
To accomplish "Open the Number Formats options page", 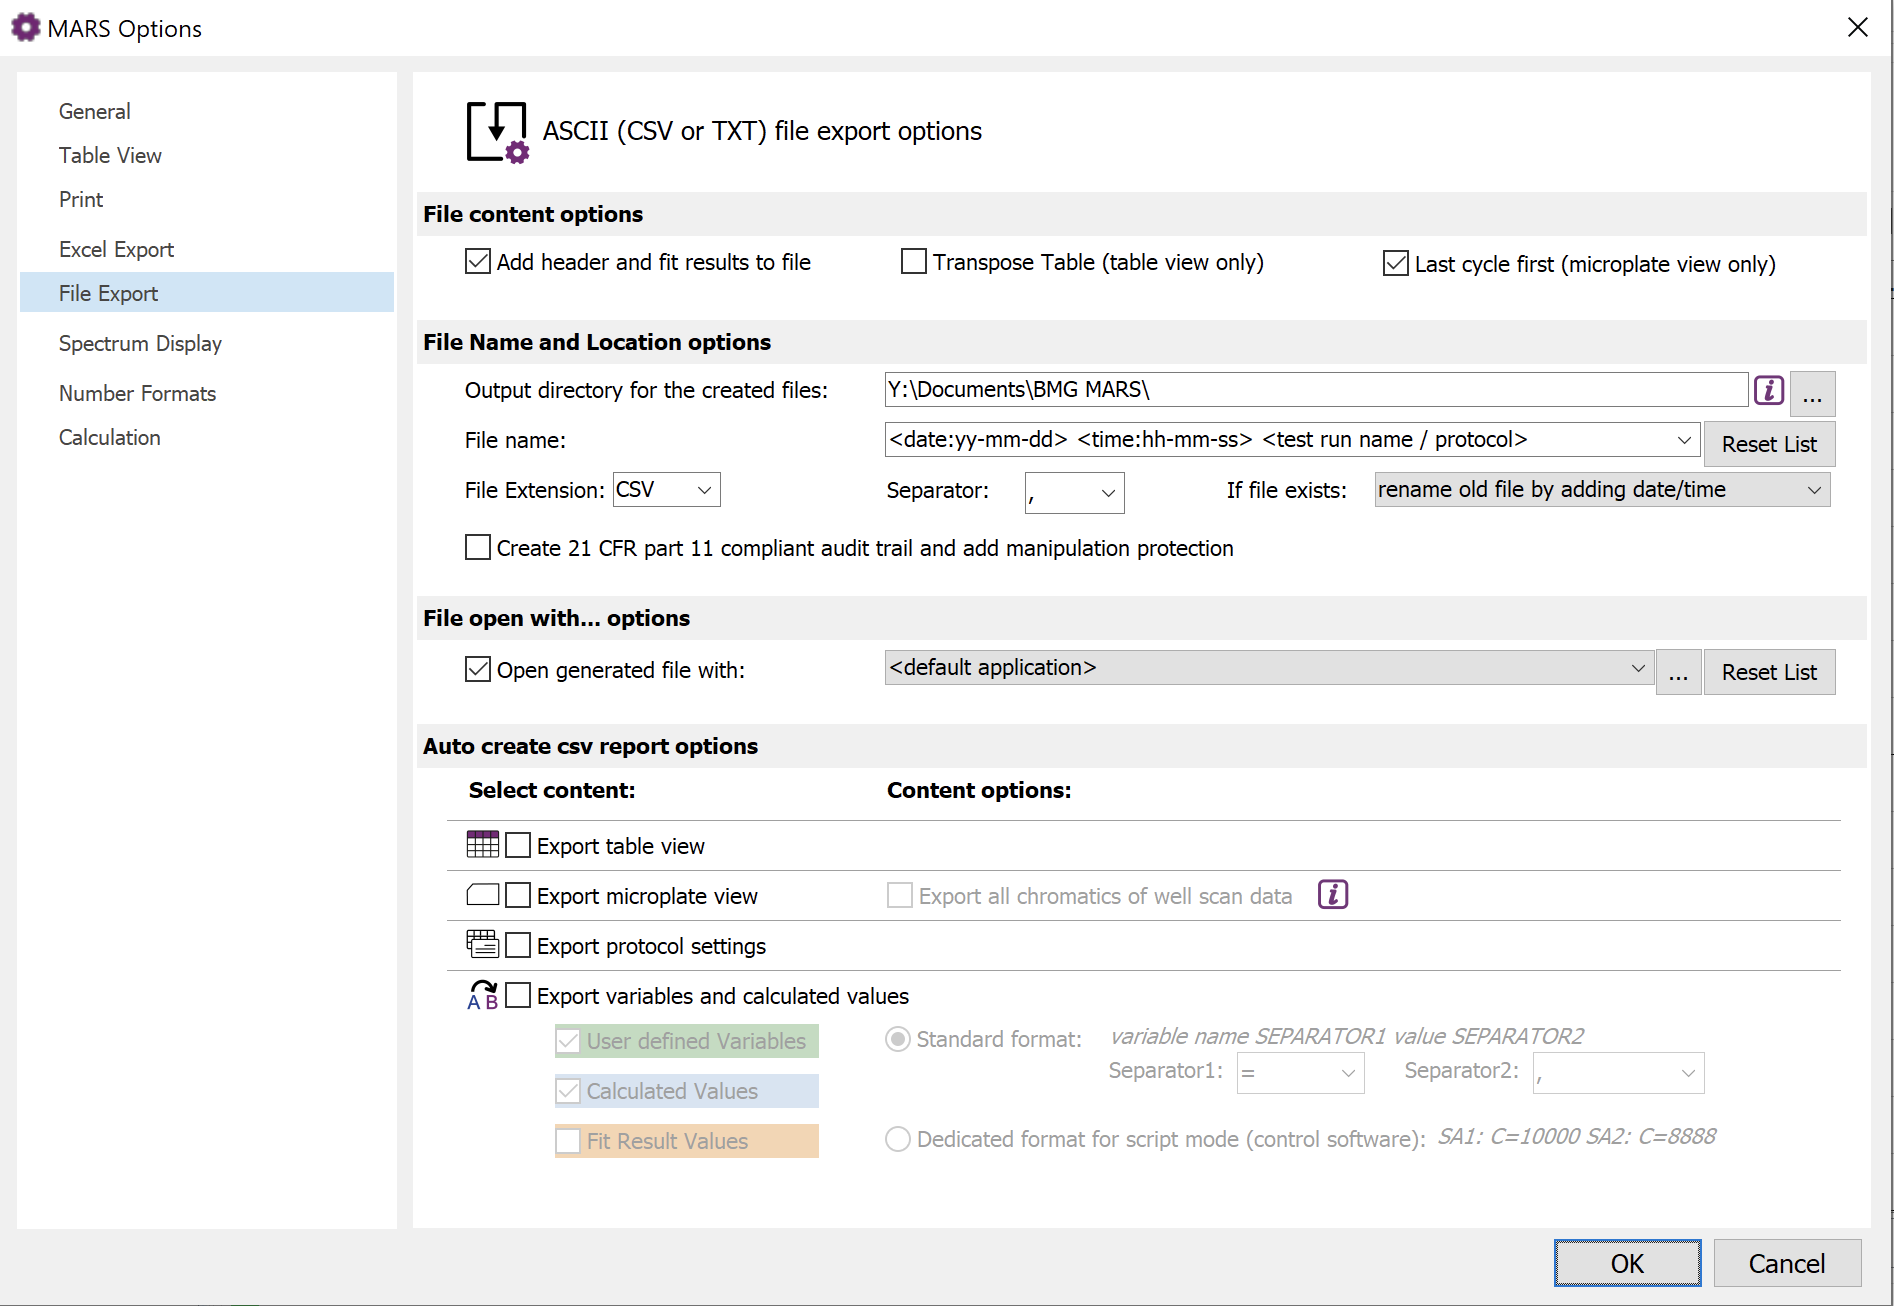I will pos(137,393).
